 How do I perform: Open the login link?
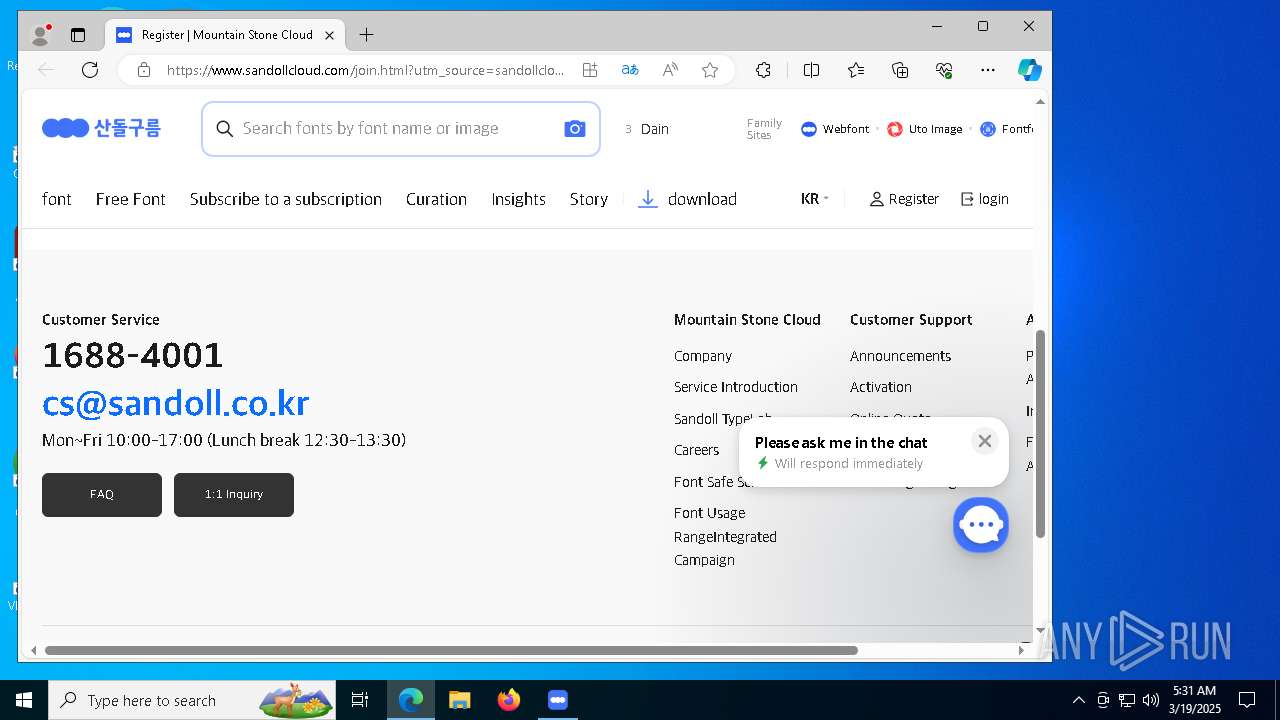coord(985,199)
